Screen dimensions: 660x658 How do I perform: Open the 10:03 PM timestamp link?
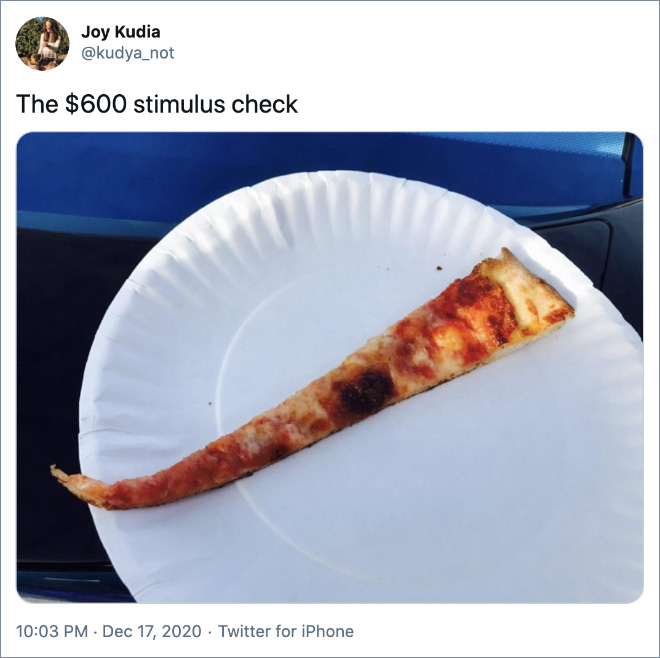pos(52,631)
